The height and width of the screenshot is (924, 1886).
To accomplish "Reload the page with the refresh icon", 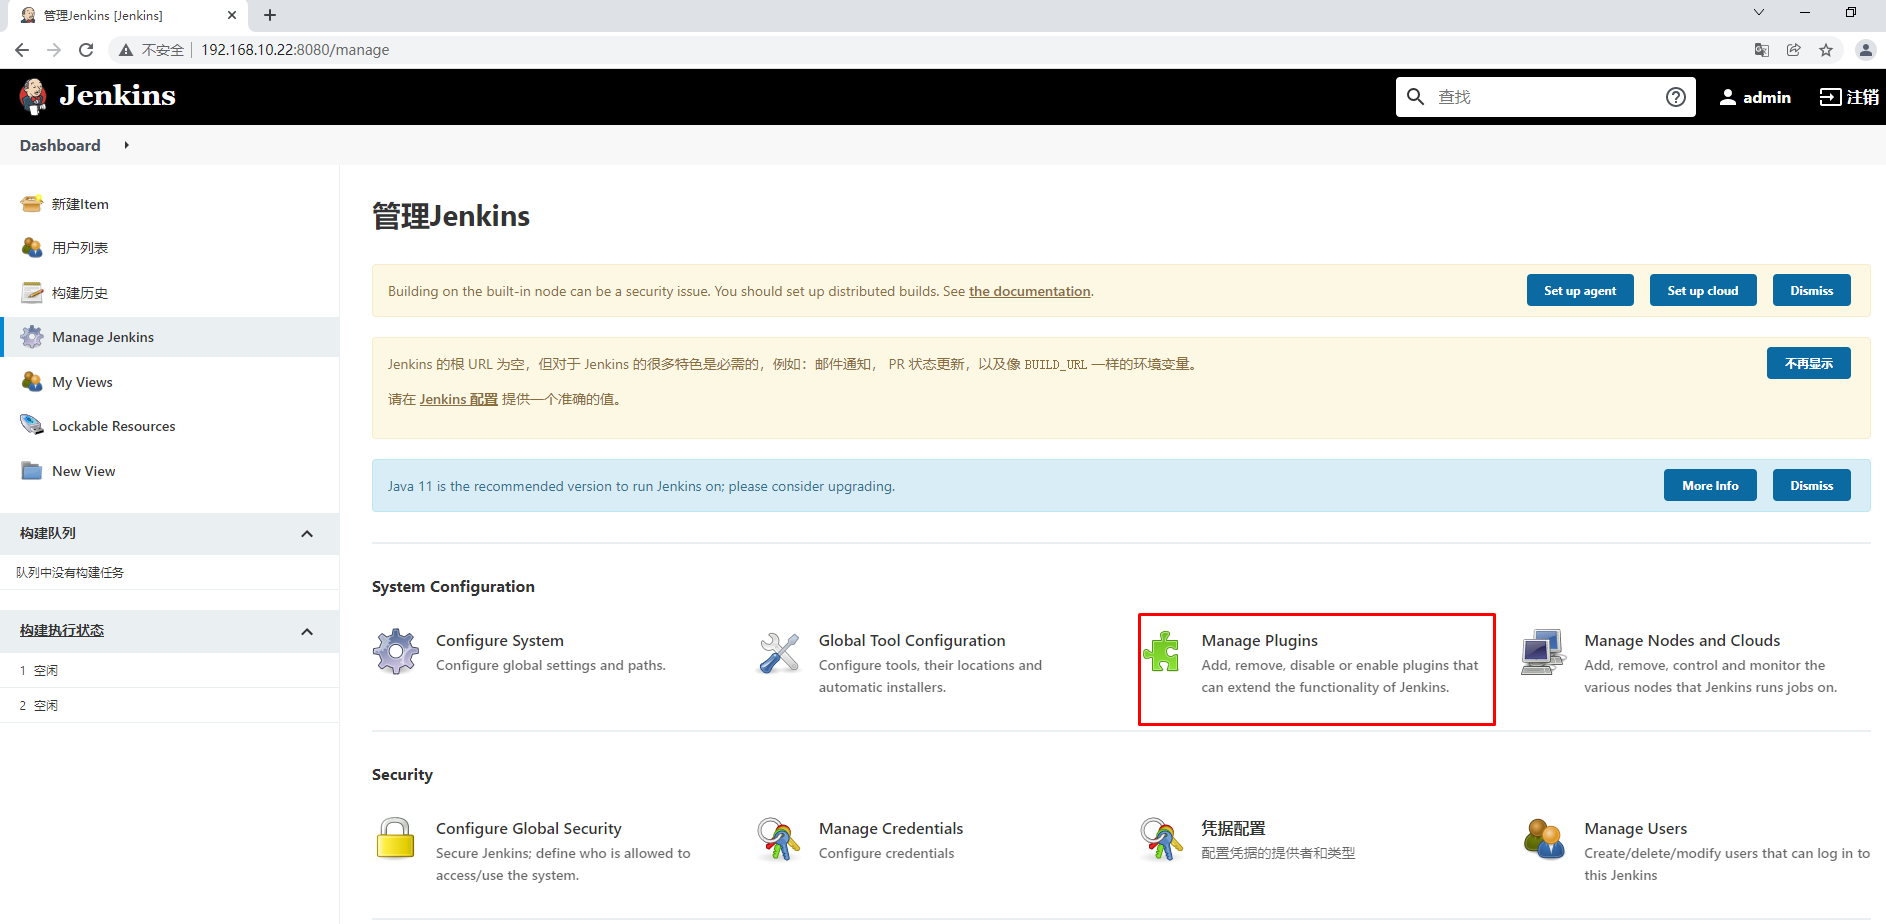I will (86, 50).
